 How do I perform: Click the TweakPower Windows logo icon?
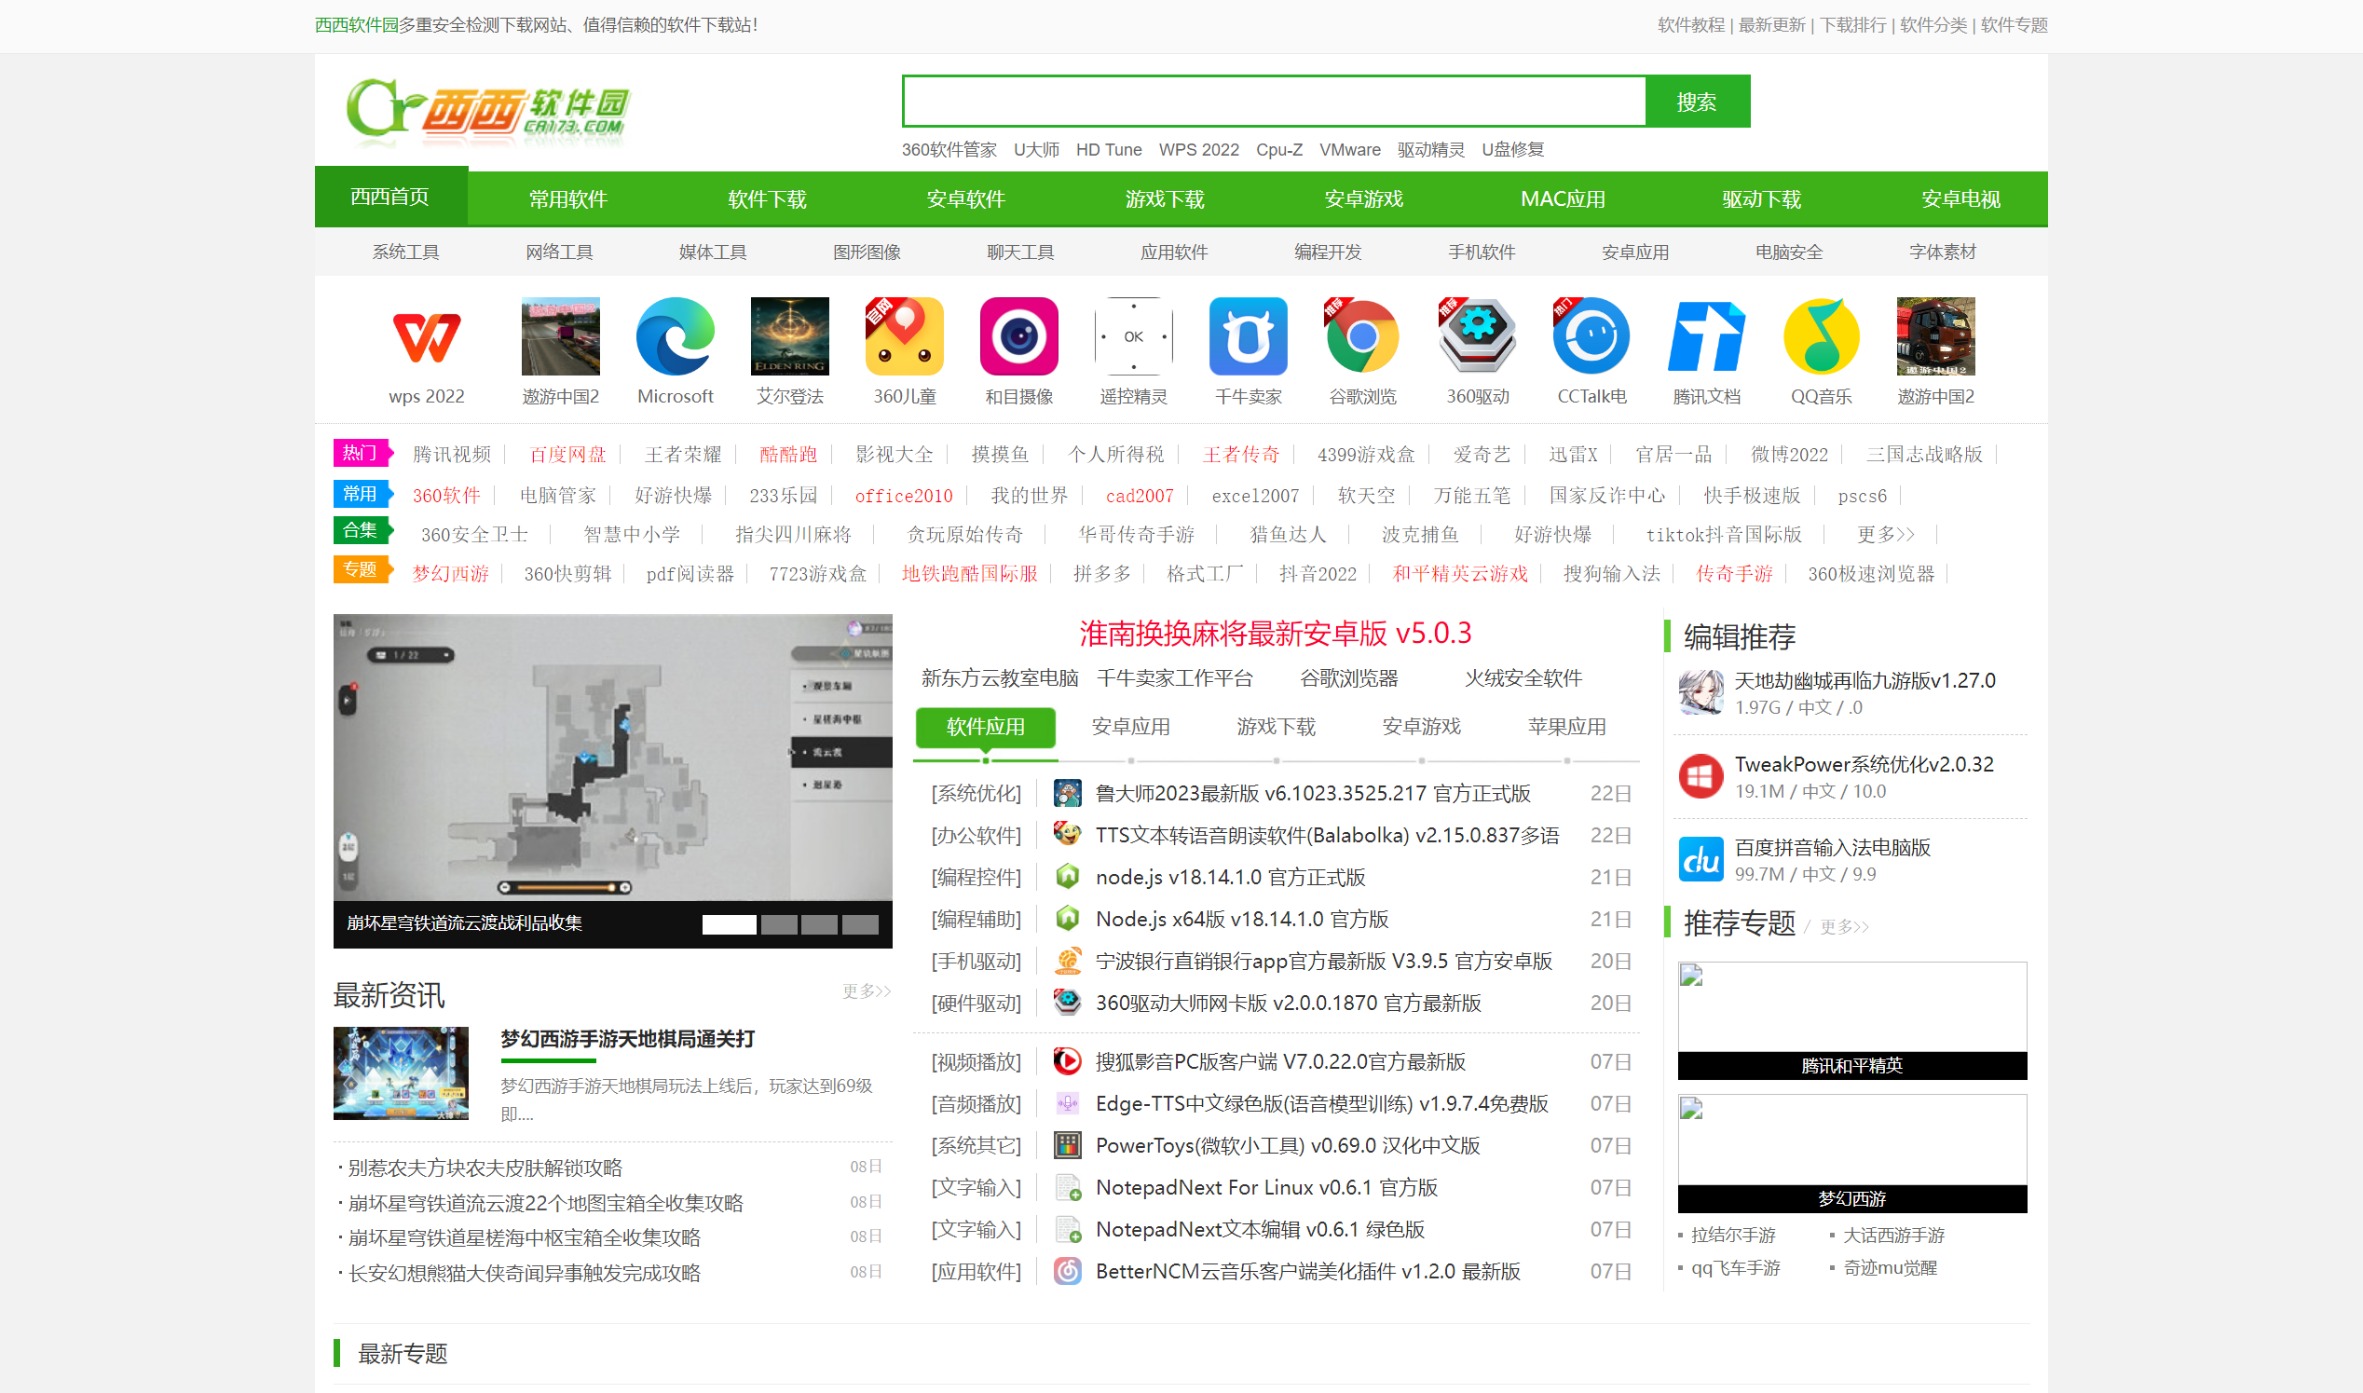tap(1701, 776)
